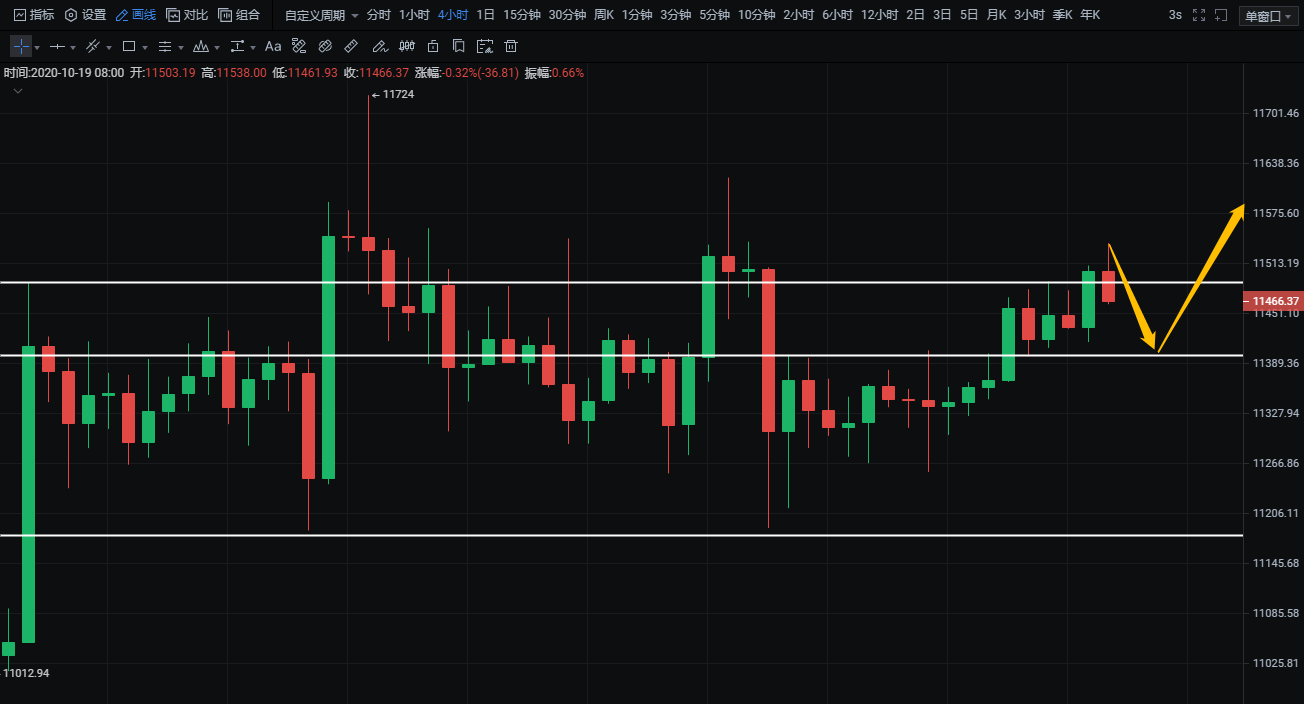Click the Aa text annotation tool
The height and width of the screenshot is (704, 1304).
point(273,46)
